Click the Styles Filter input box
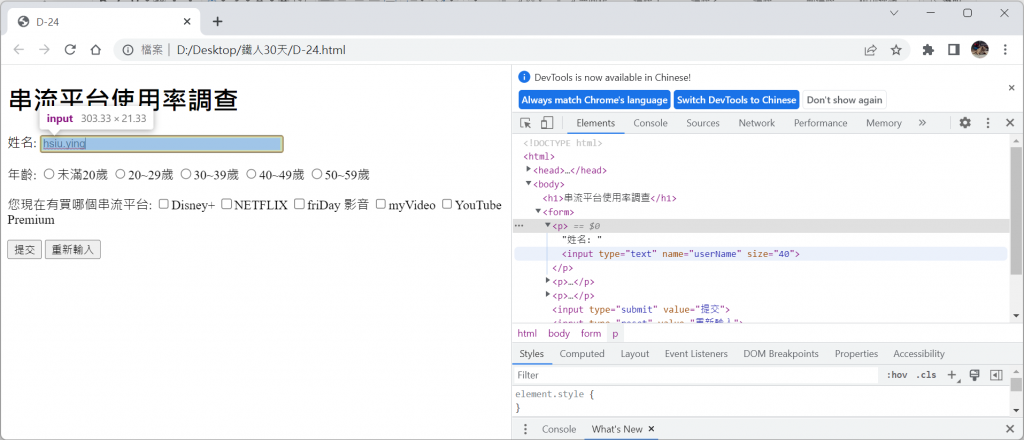 click(x=696, y=375)
